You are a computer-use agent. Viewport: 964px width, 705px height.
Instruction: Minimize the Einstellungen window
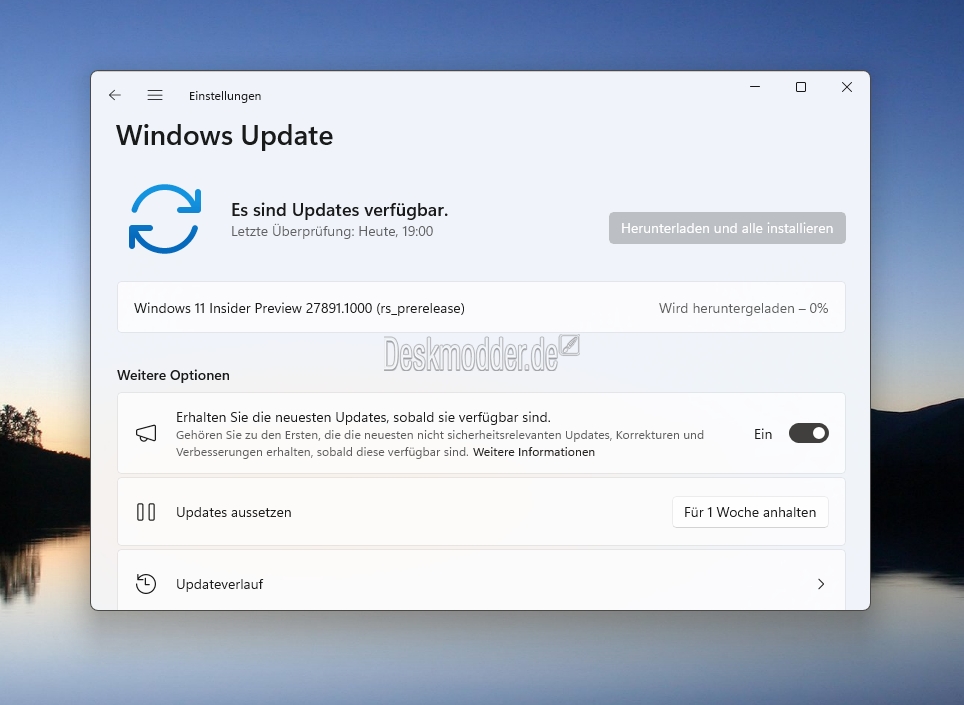pyautogui.click(x=755, y=87)
